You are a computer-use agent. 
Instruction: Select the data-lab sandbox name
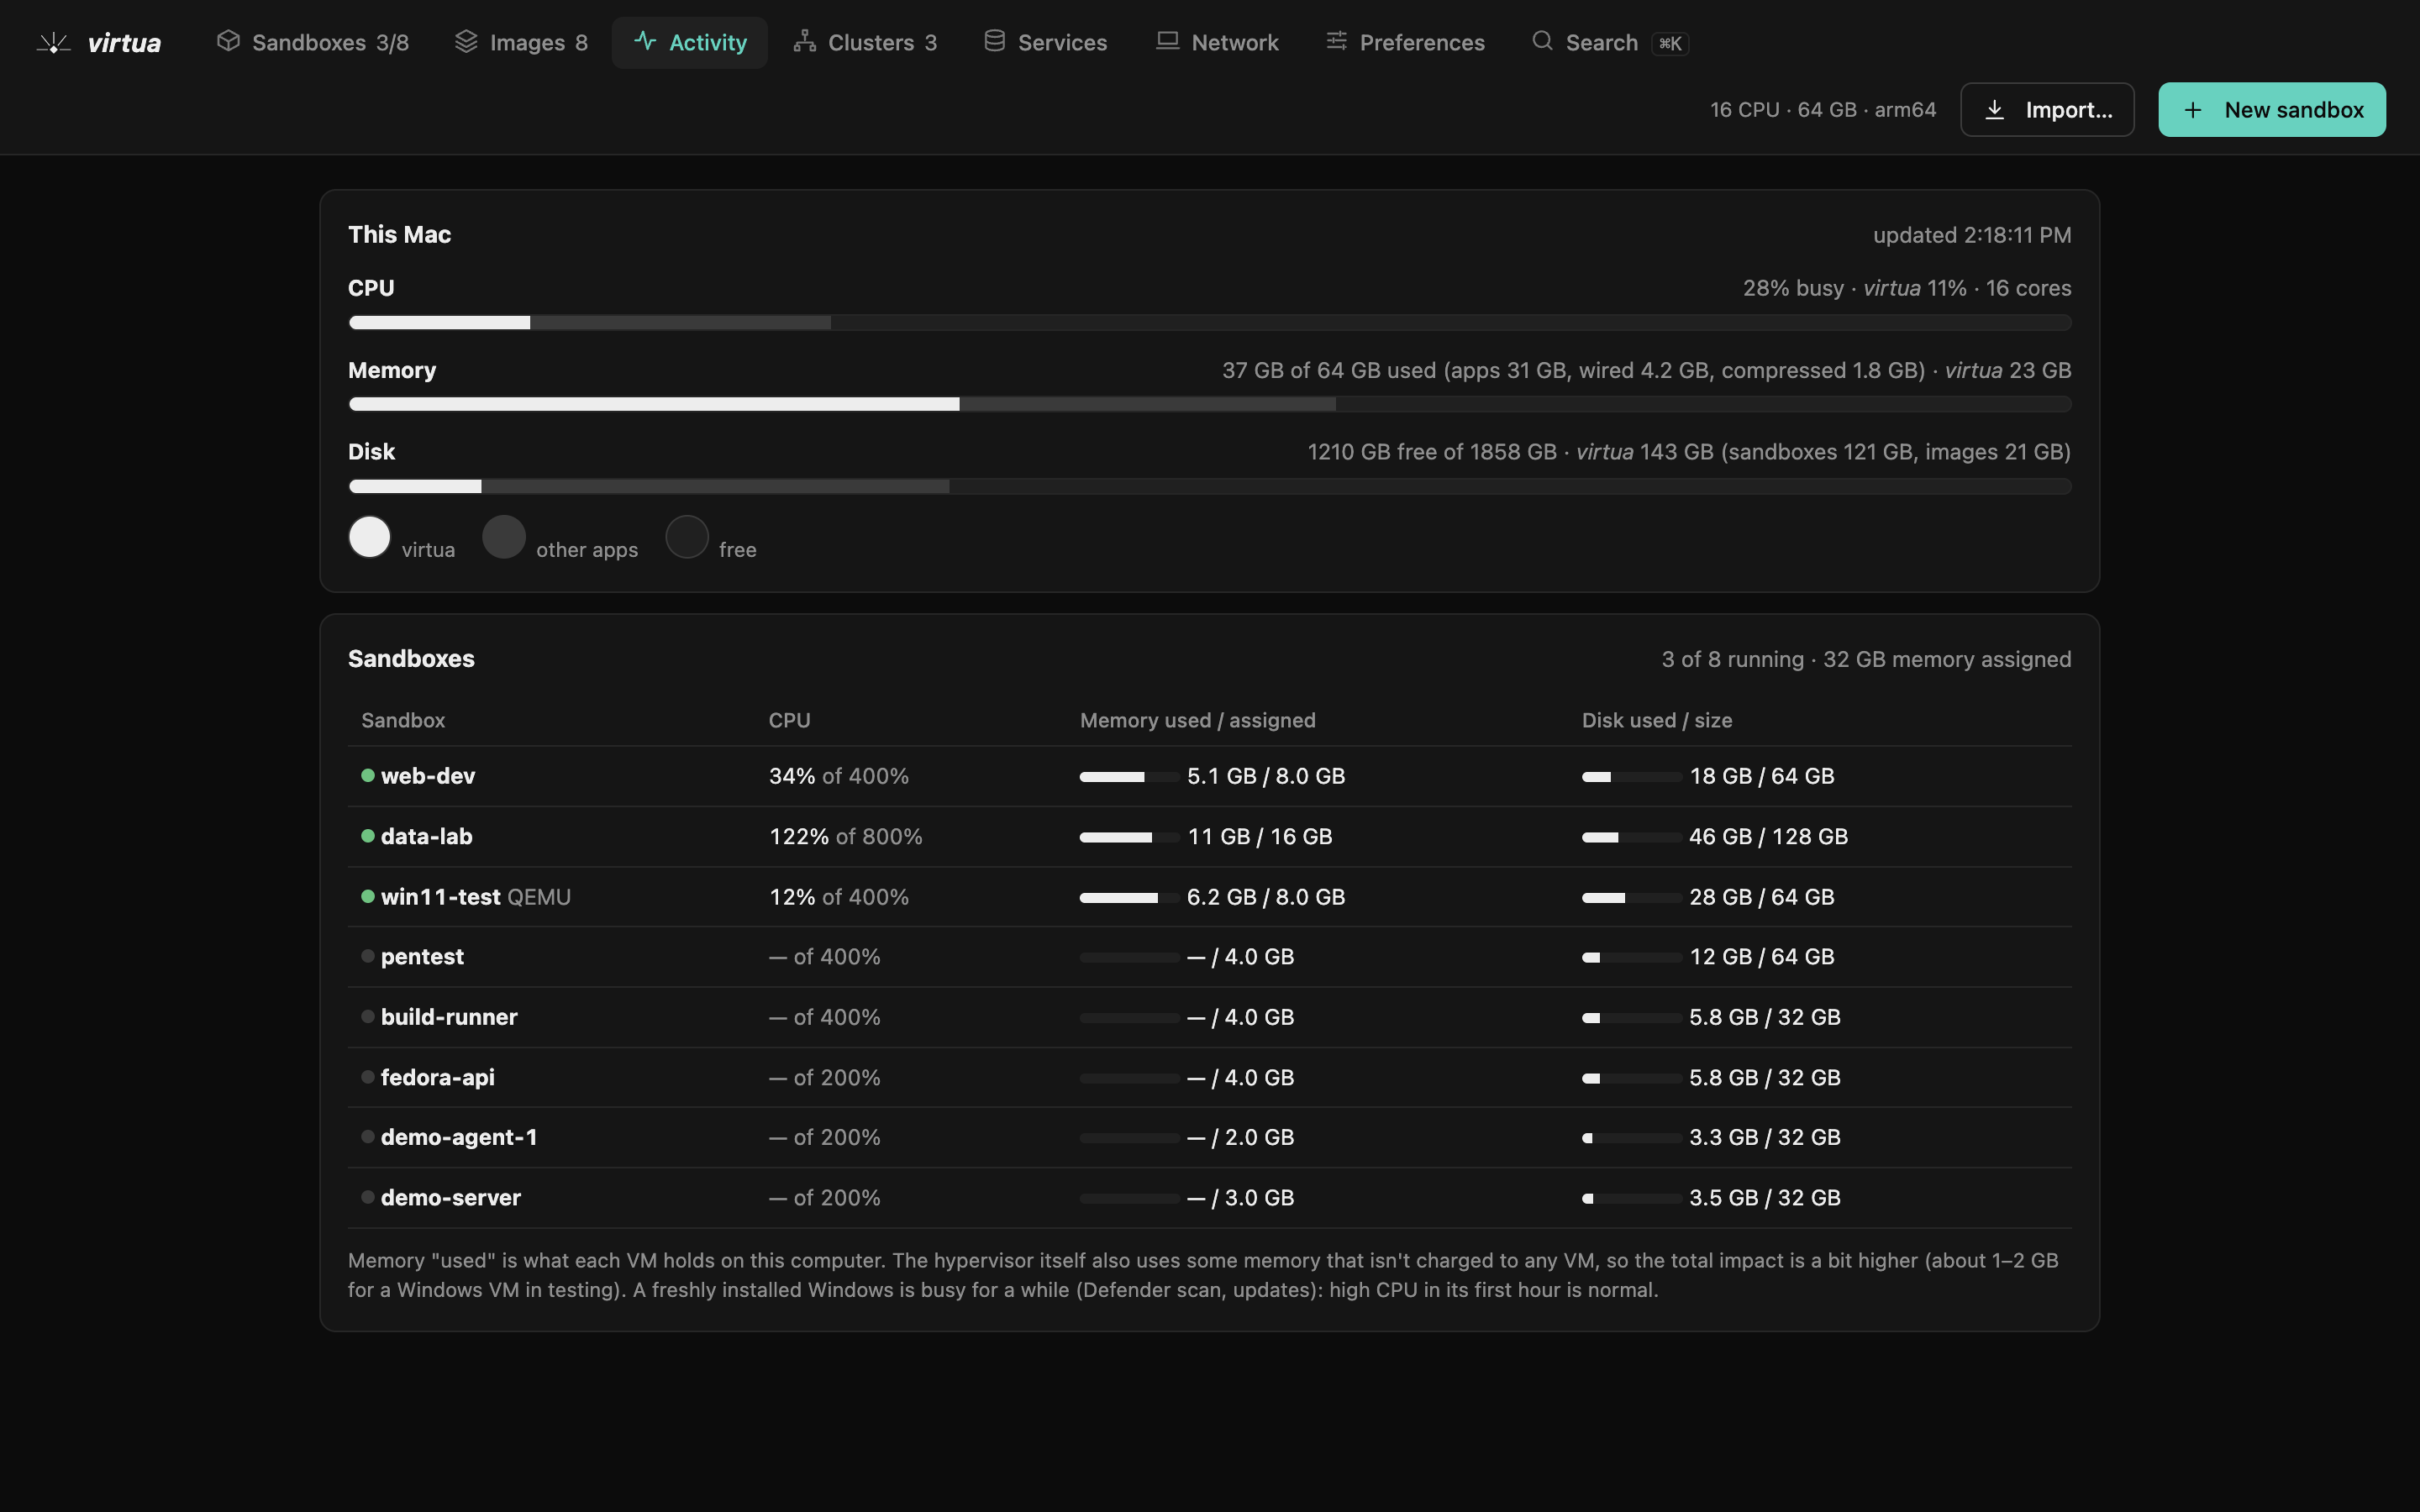click(427, 836)
